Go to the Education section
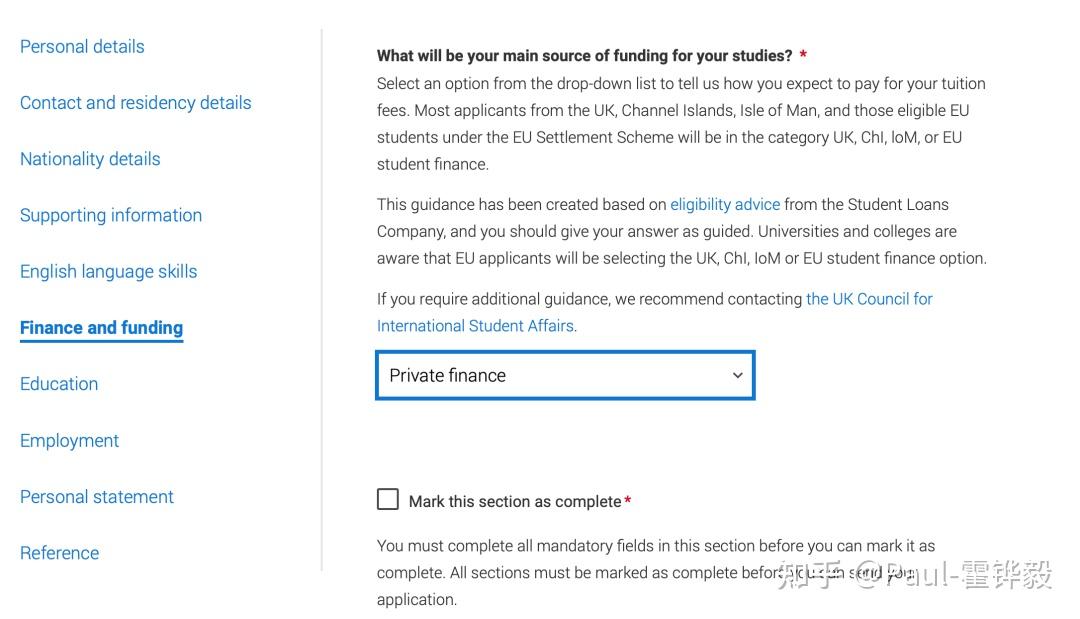This screenshot has width=1080, height=619. [x=59, y=384]
